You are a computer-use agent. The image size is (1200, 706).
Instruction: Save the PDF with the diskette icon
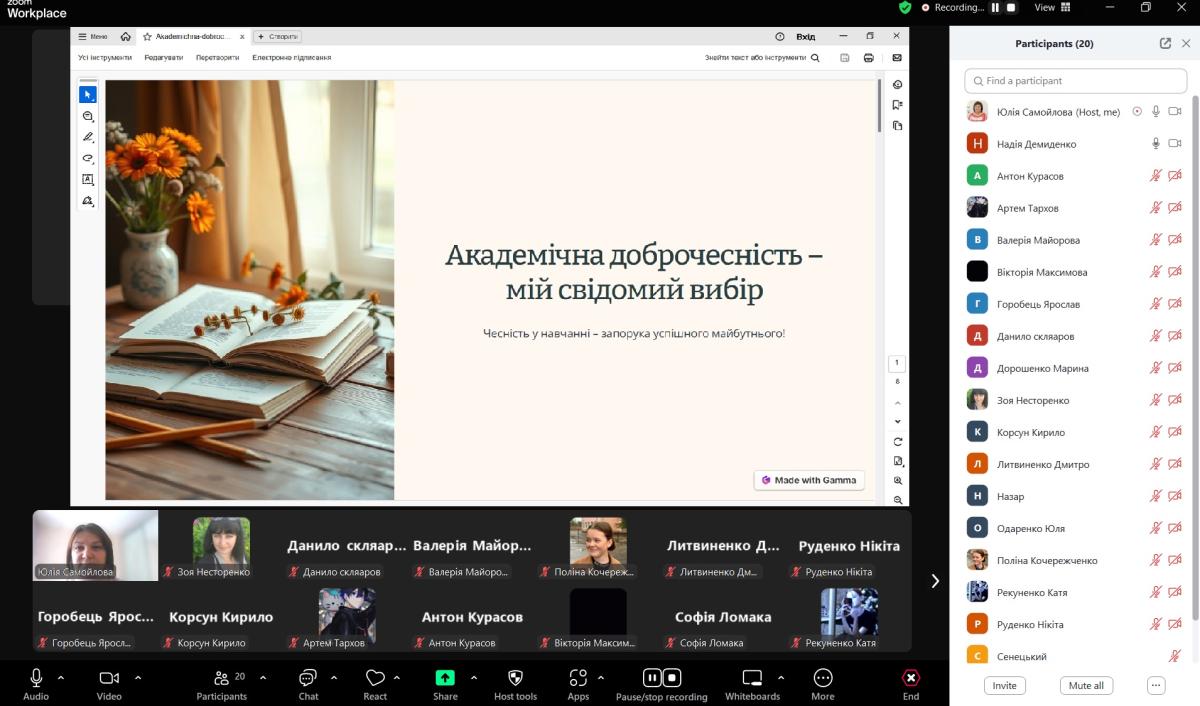[845, 58]
